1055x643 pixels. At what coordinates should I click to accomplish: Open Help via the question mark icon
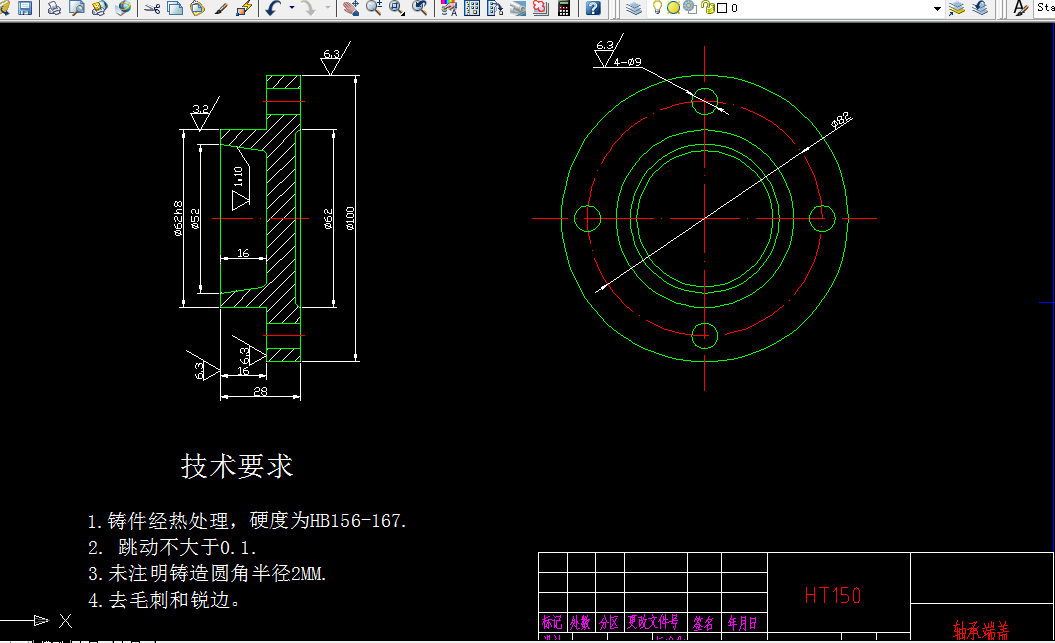click(592, 9)
